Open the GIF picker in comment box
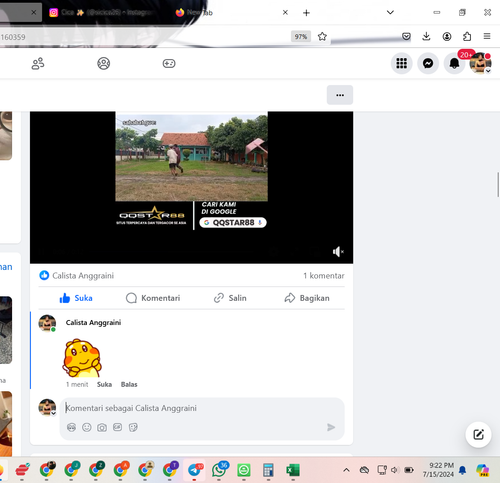This screenshot has height=483, width=500. [x=117, y=427]
